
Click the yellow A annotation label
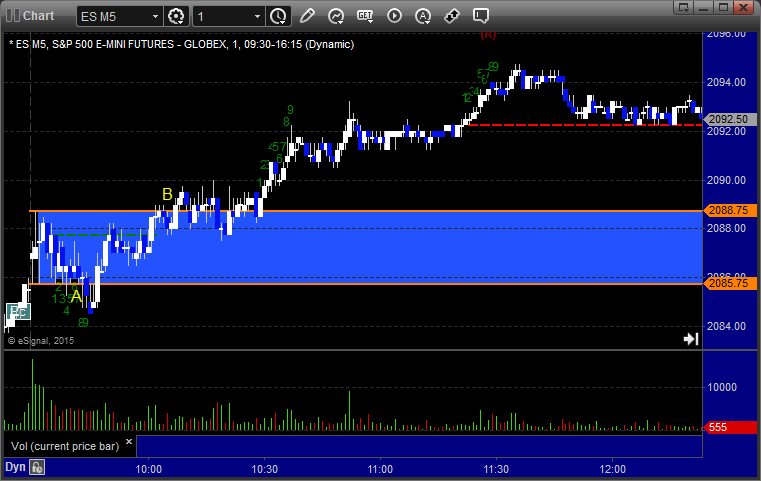click(x=76, y=297)
